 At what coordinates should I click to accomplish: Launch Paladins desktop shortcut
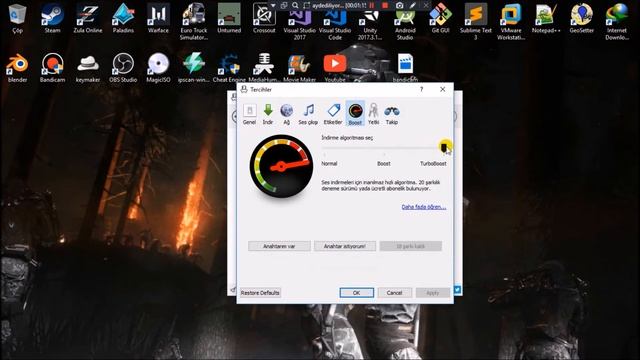(123, 18)
